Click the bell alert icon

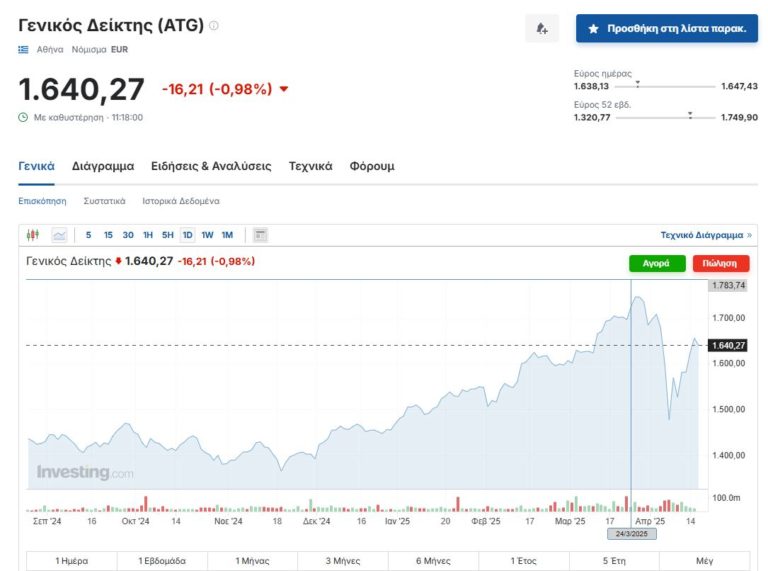click(x=542, y=28)
